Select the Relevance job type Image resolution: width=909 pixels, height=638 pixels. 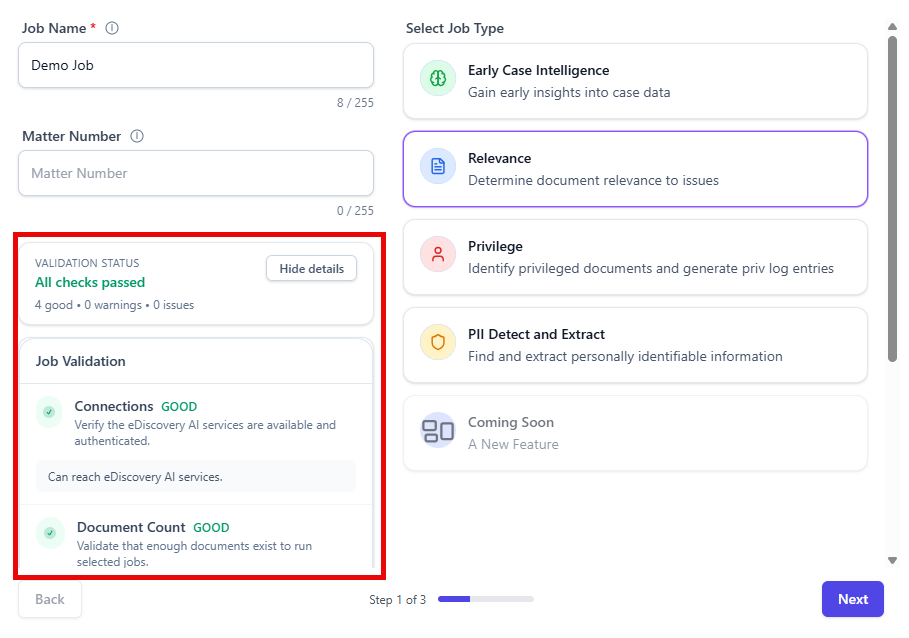click(634, 166)
